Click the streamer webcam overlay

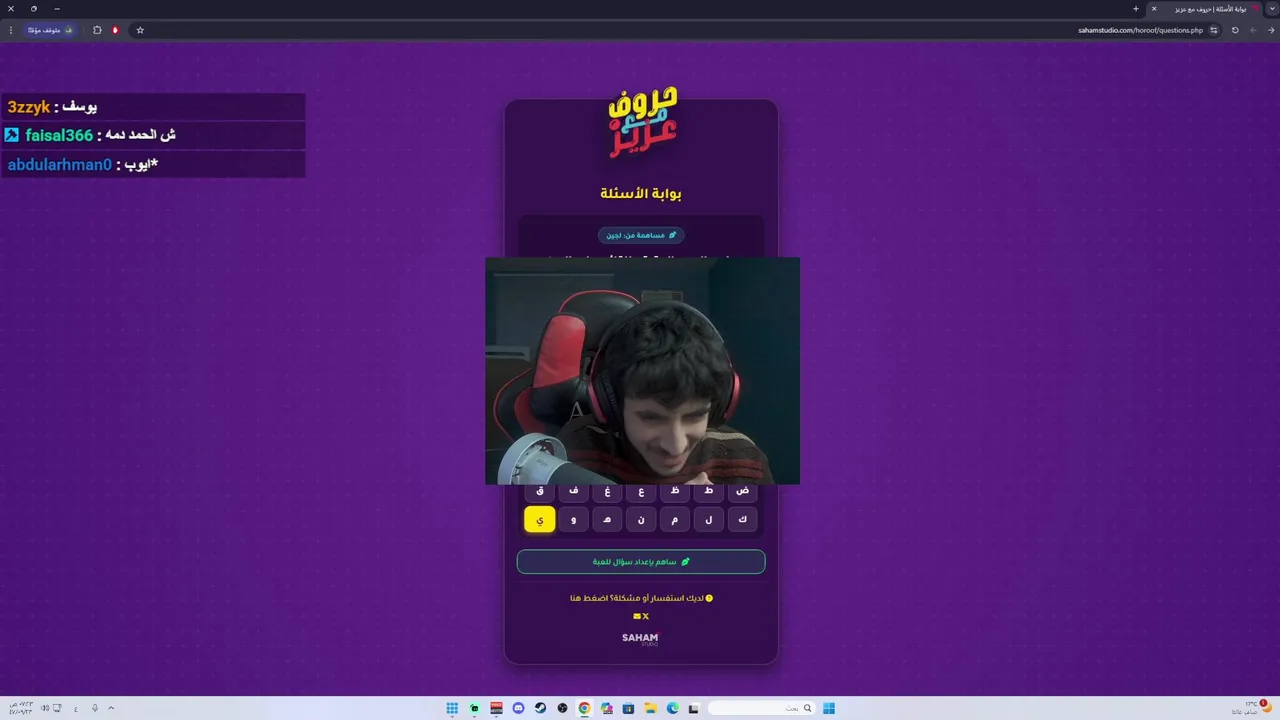[x=642, y=371]
